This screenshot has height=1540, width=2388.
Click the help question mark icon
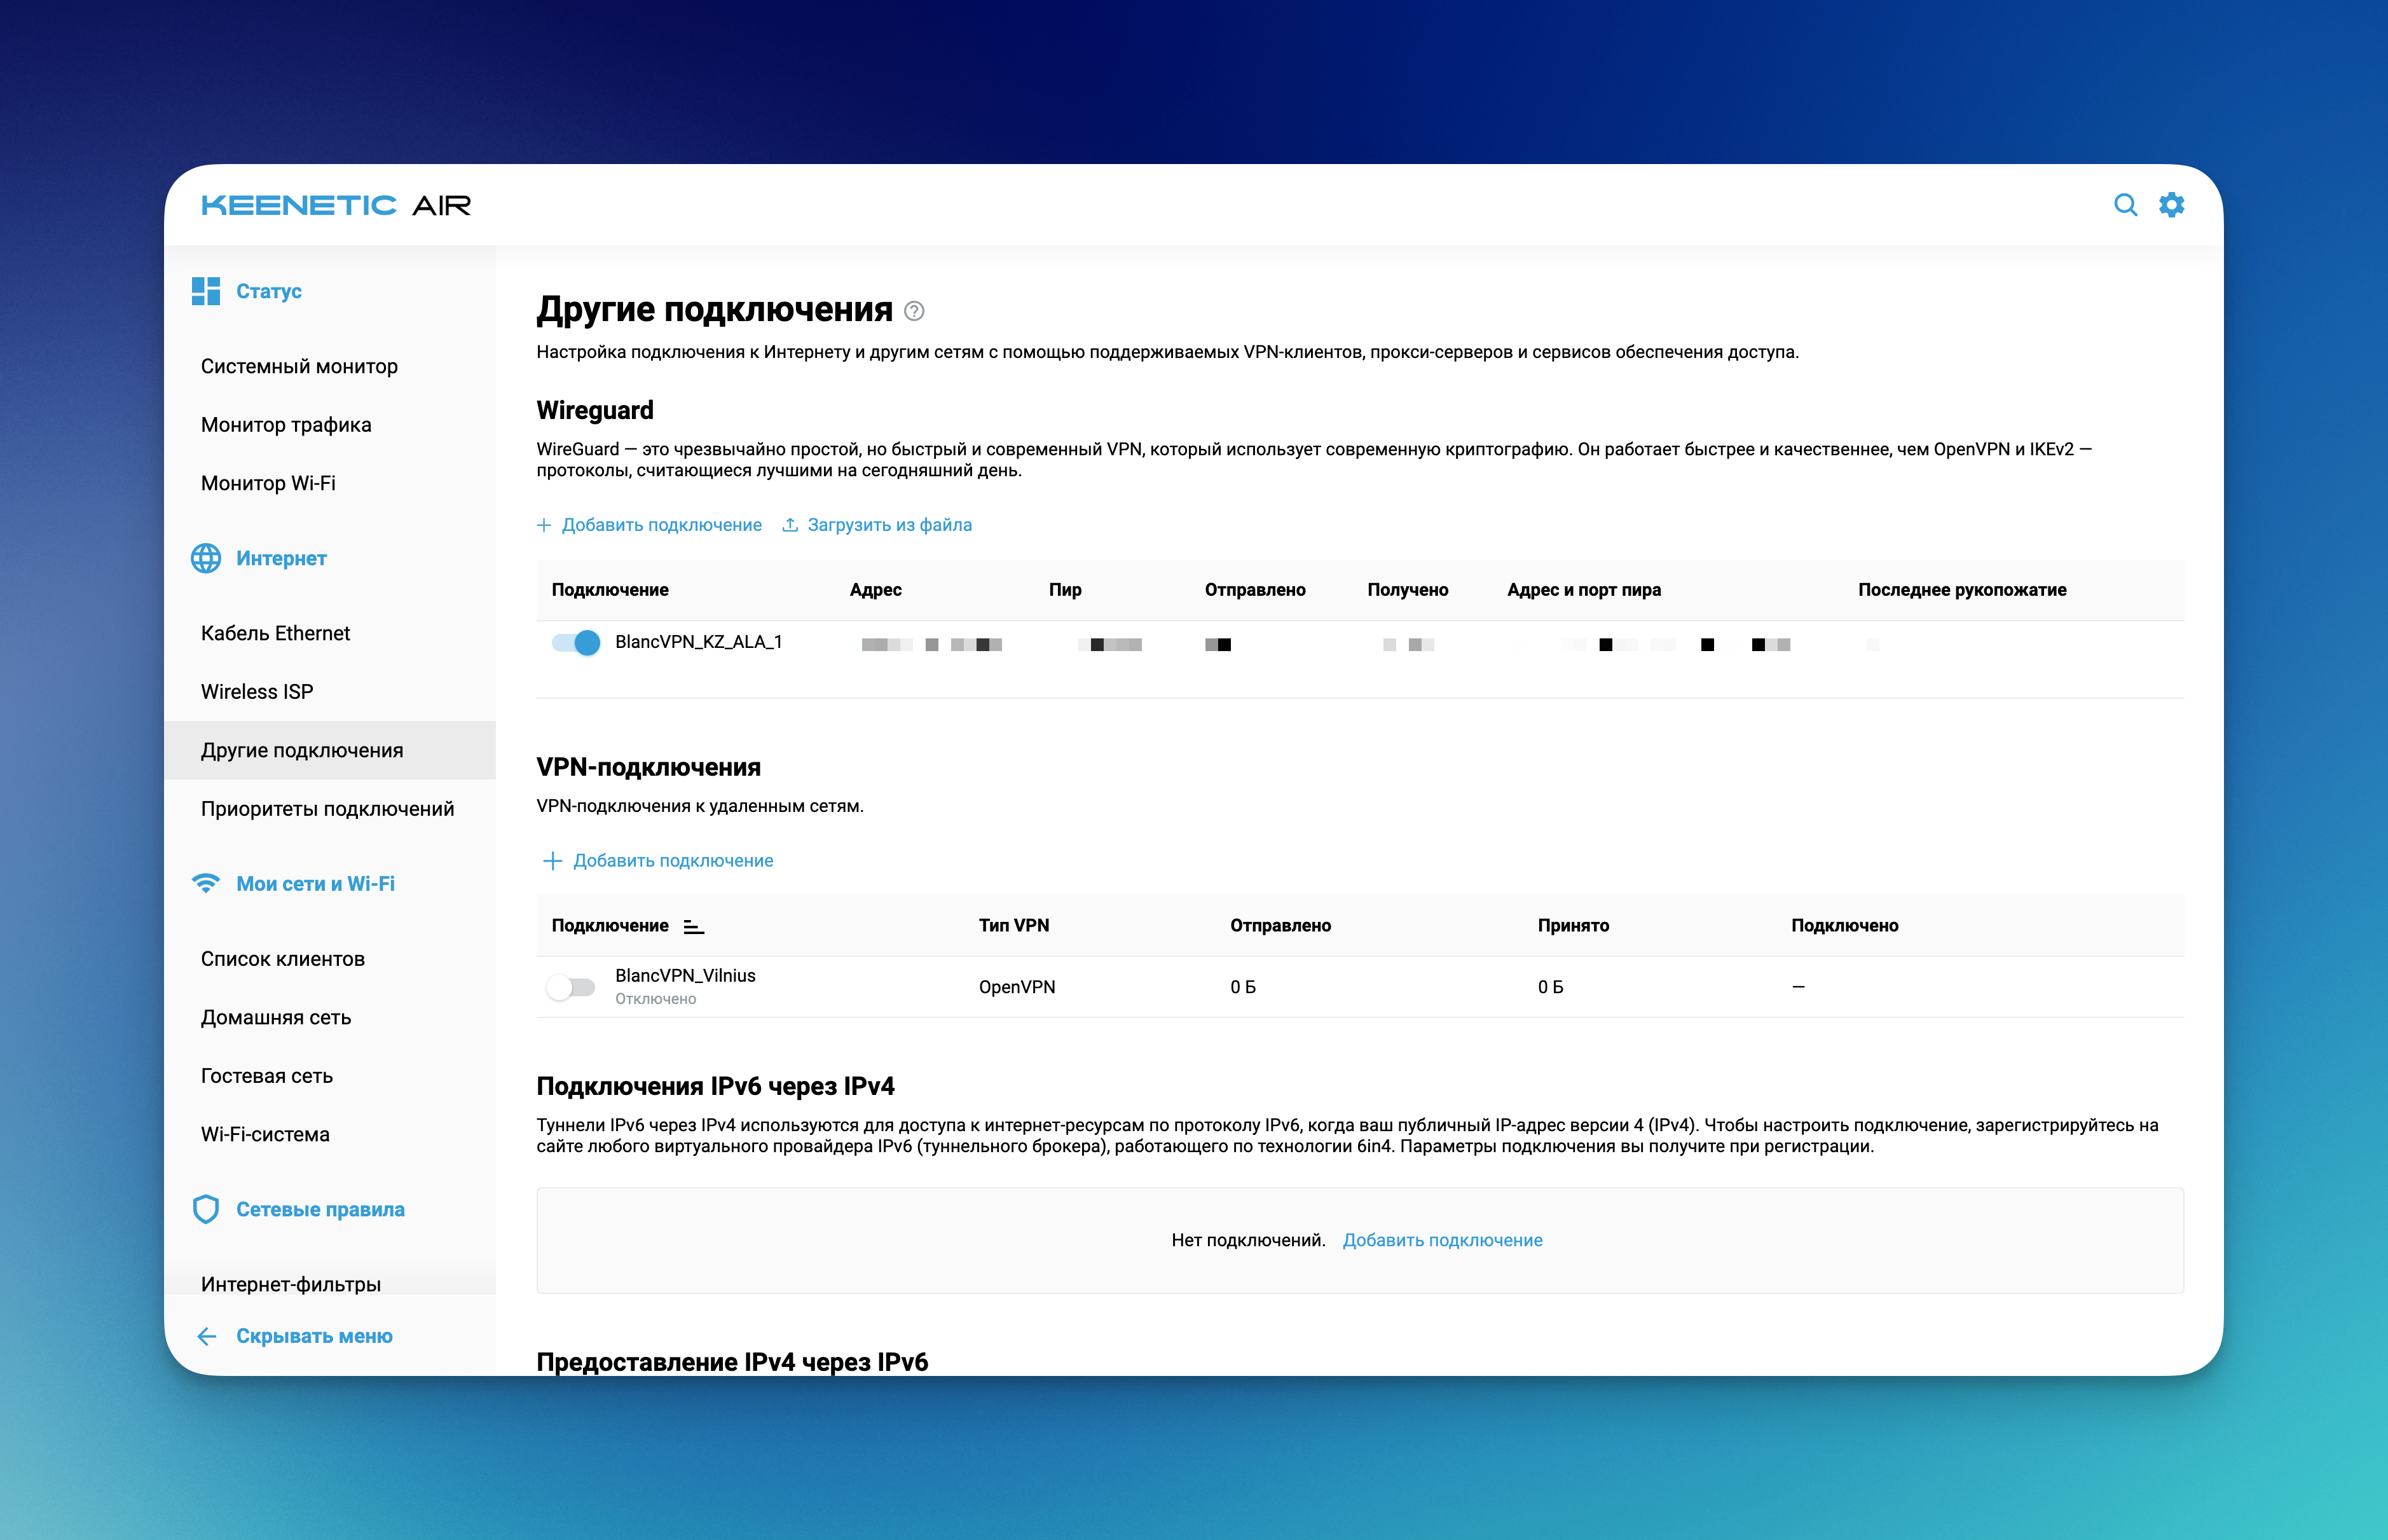click(x=914, y=311)
